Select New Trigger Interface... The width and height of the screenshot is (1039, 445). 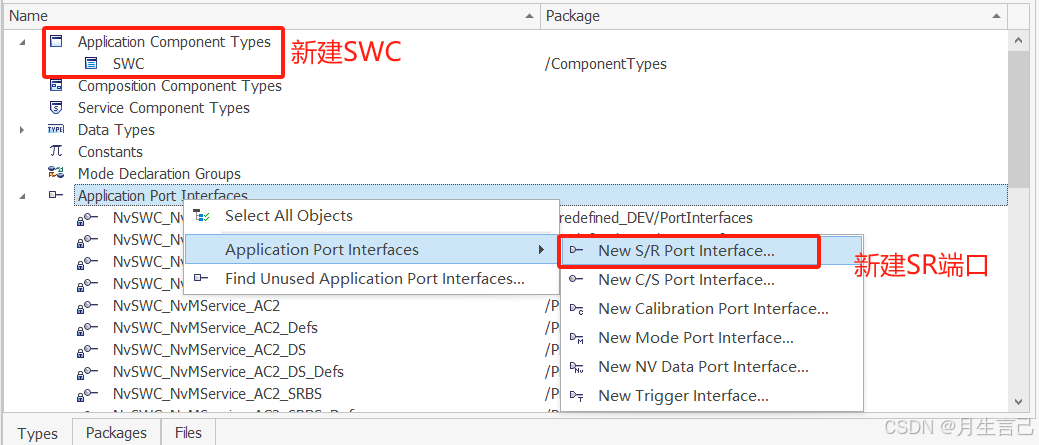(712, 396)
